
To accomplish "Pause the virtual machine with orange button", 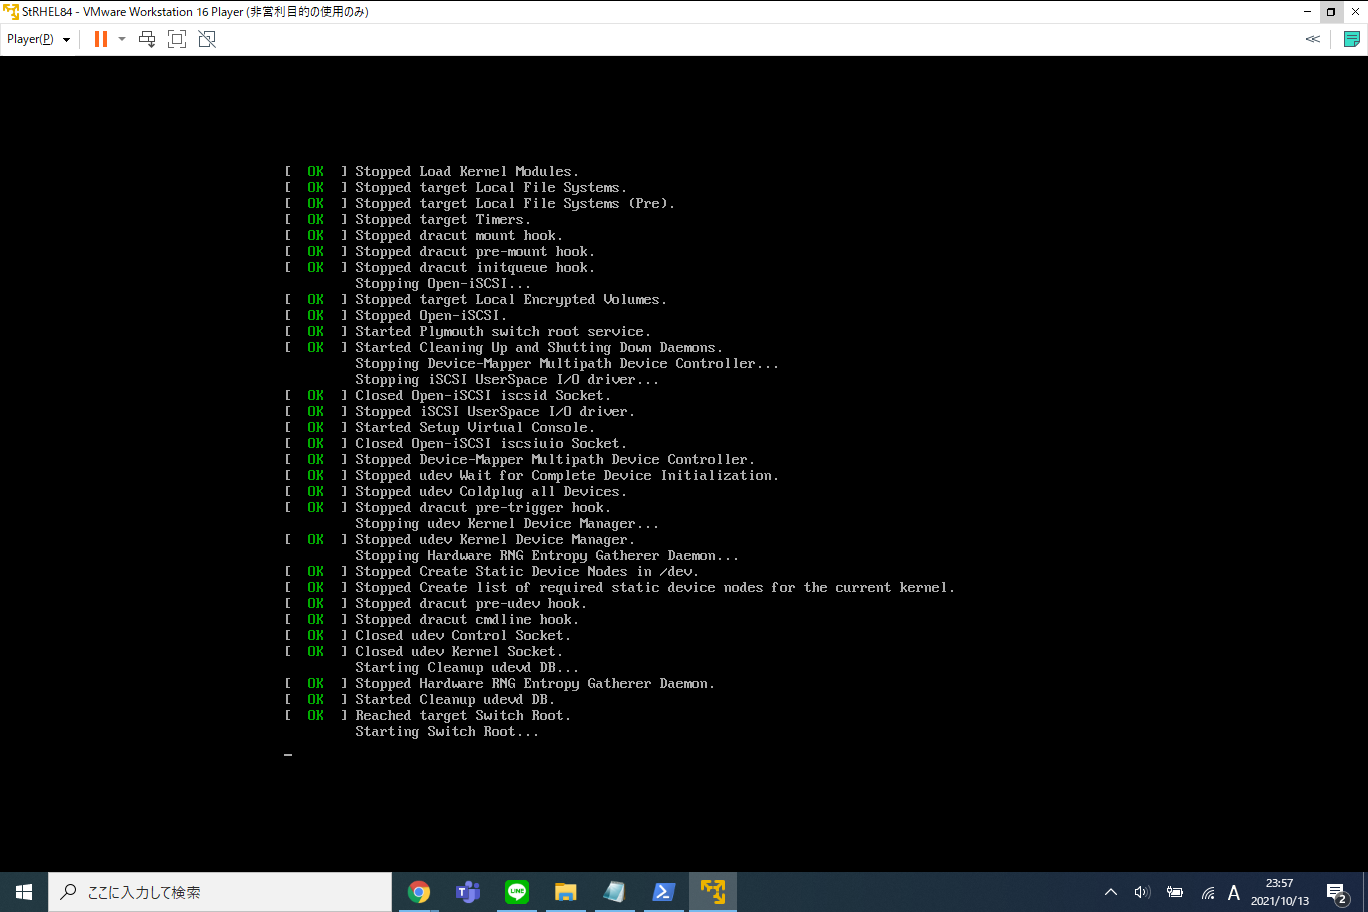I will point(101,39).
